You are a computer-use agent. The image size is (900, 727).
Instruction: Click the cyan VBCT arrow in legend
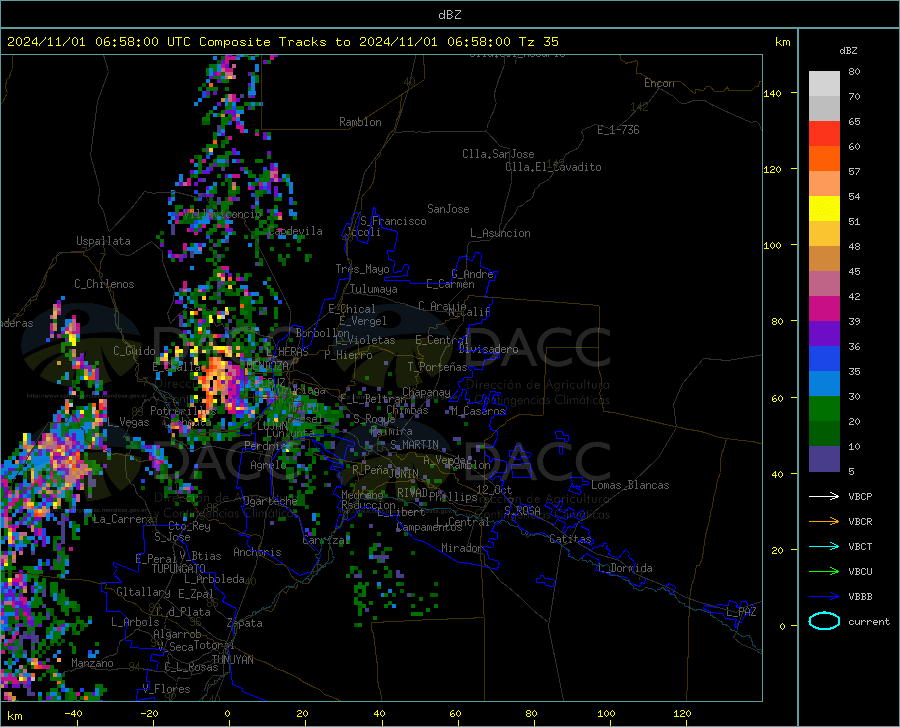pyautogui.click(x=824, y=546)
